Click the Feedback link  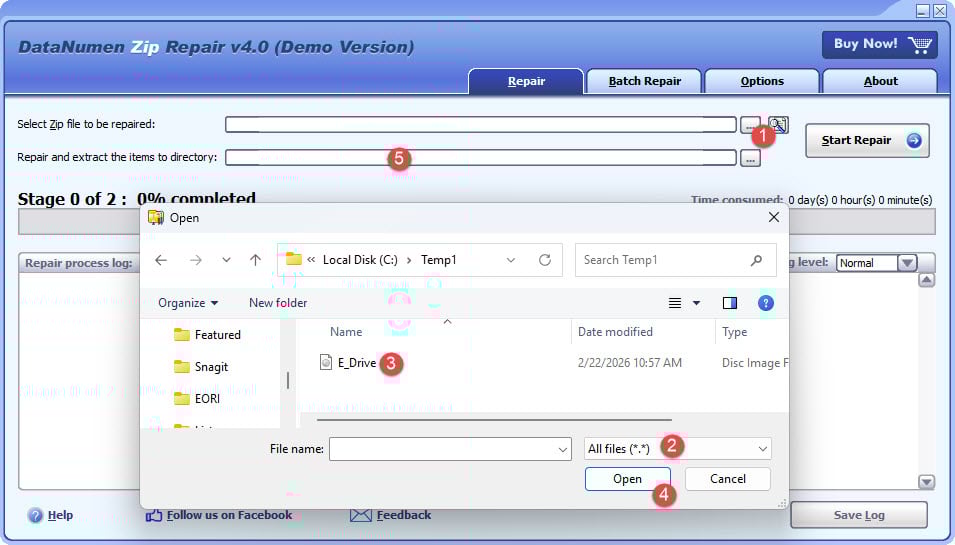pos(404,516)
